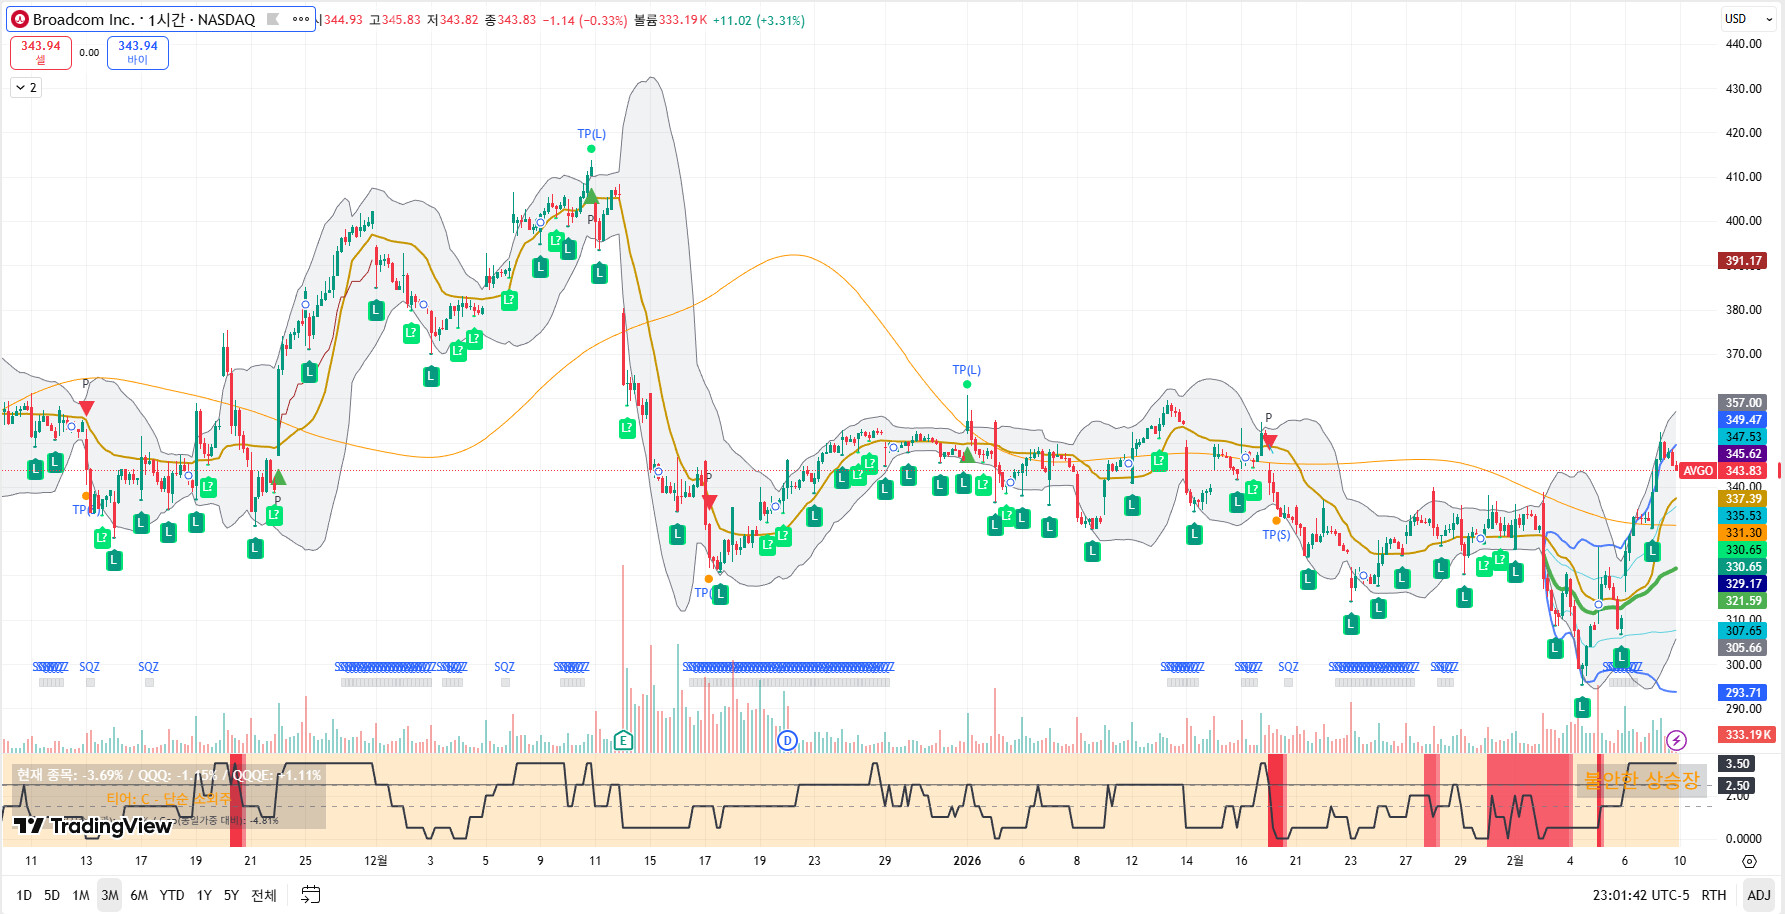Click the 333.19K volume value in the header

682,20
